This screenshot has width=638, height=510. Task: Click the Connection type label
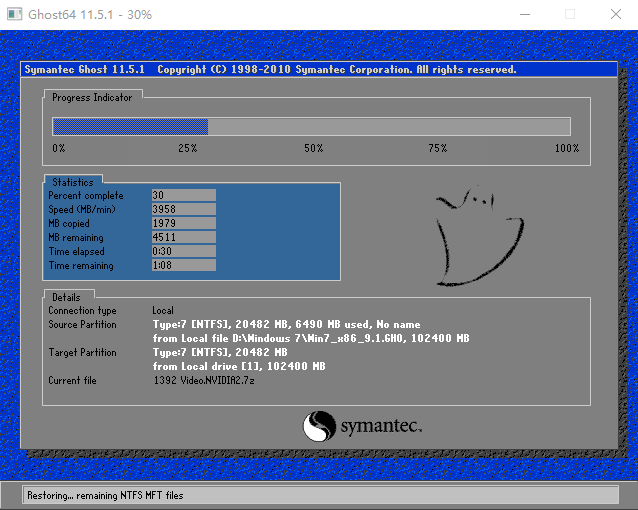(82, 311)
